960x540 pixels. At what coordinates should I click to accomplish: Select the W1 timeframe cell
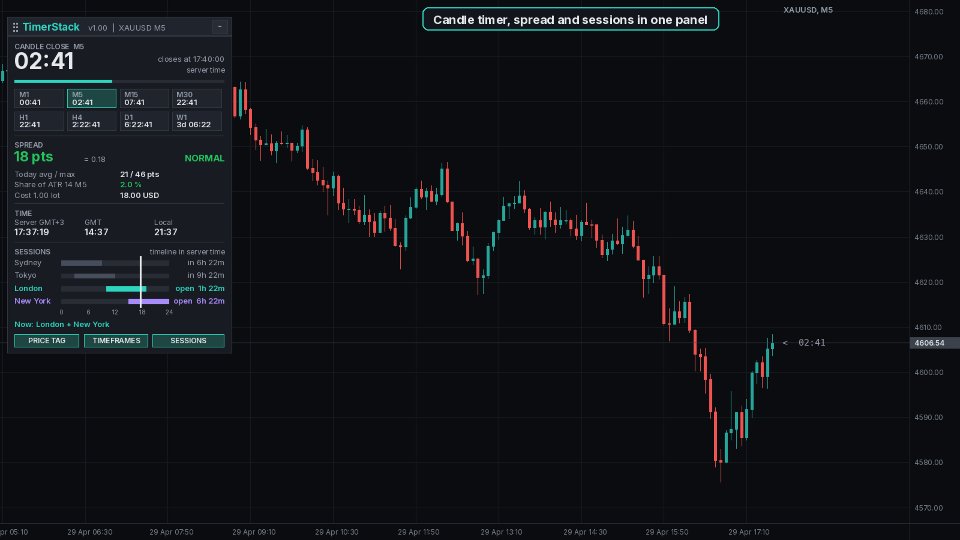197,121
